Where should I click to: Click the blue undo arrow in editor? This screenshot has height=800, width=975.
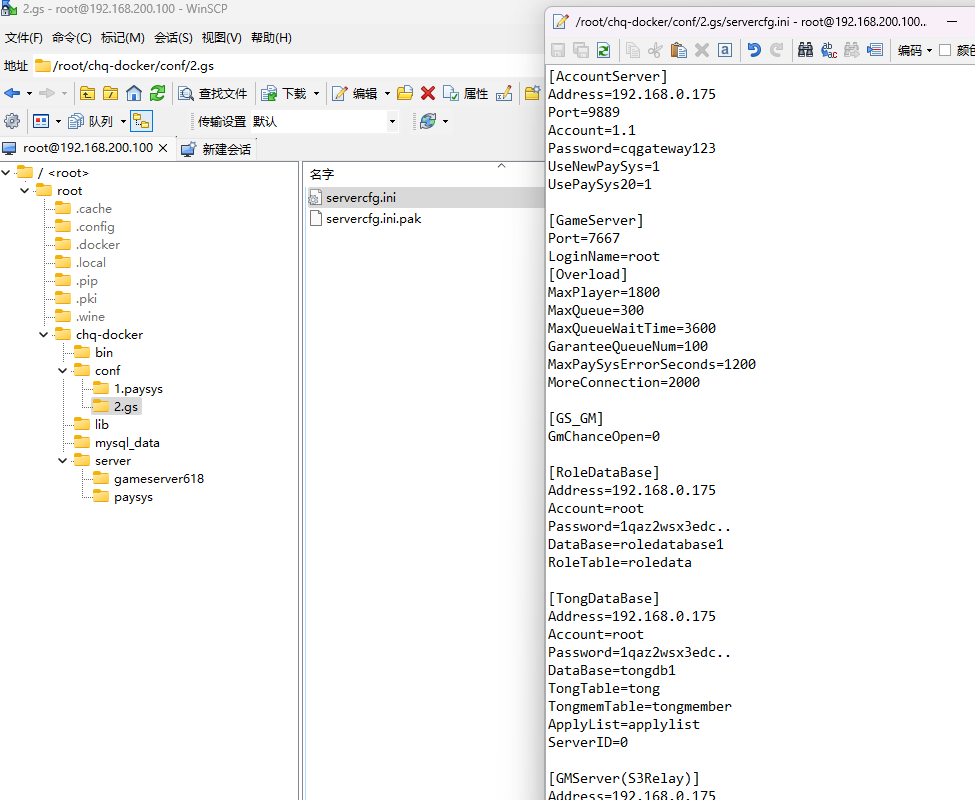click(x=754, y=50)
